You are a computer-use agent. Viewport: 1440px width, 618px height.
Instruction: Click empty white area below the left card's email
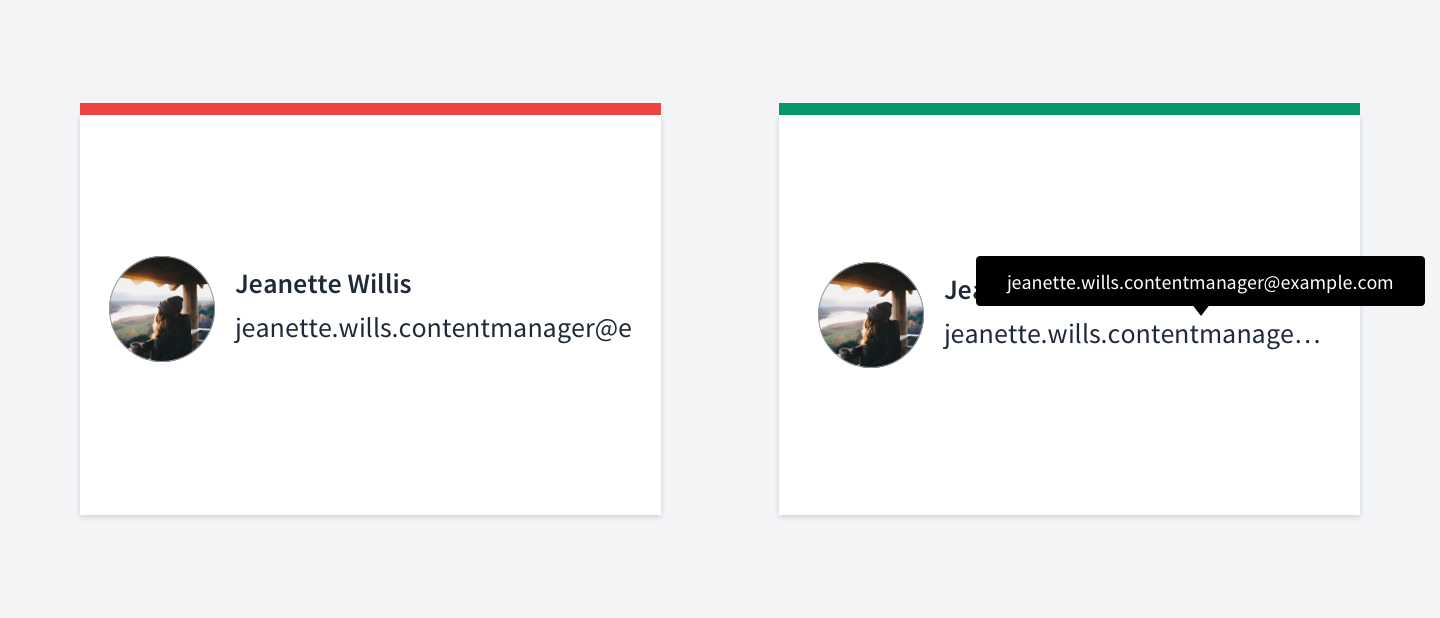[370, 430]
